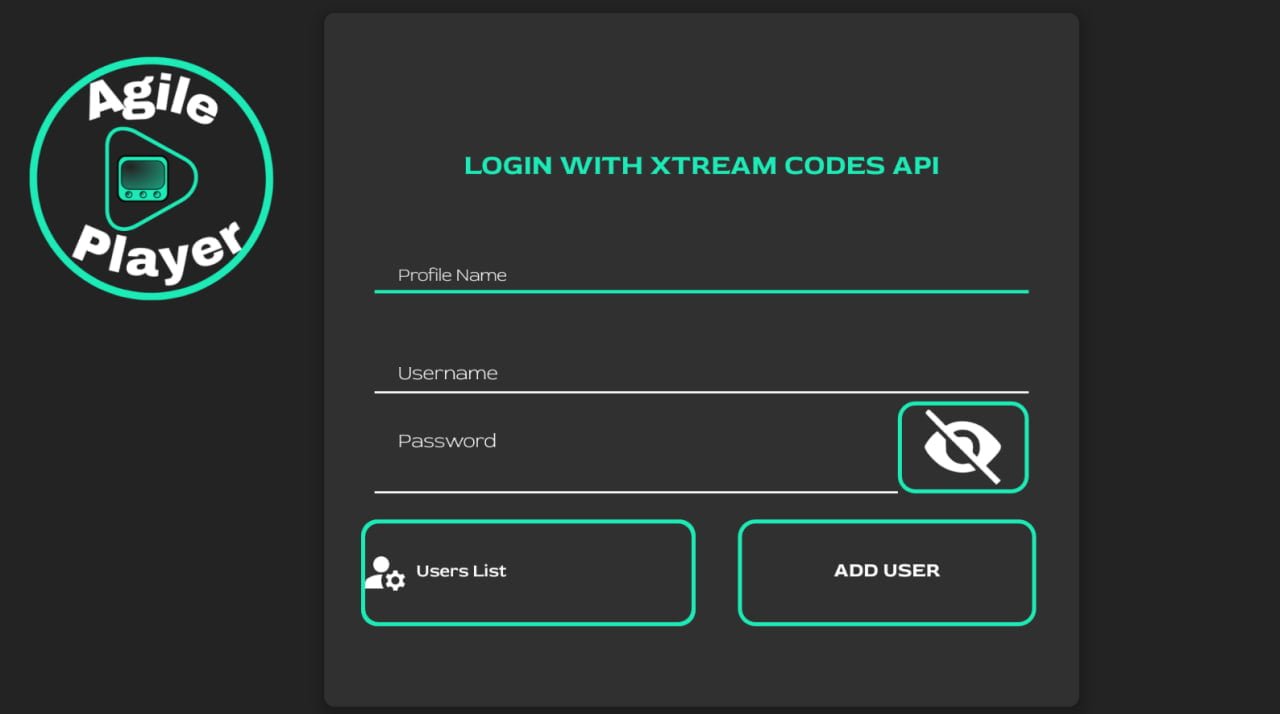
Task: Click into the Username text field
Action: 700,373
